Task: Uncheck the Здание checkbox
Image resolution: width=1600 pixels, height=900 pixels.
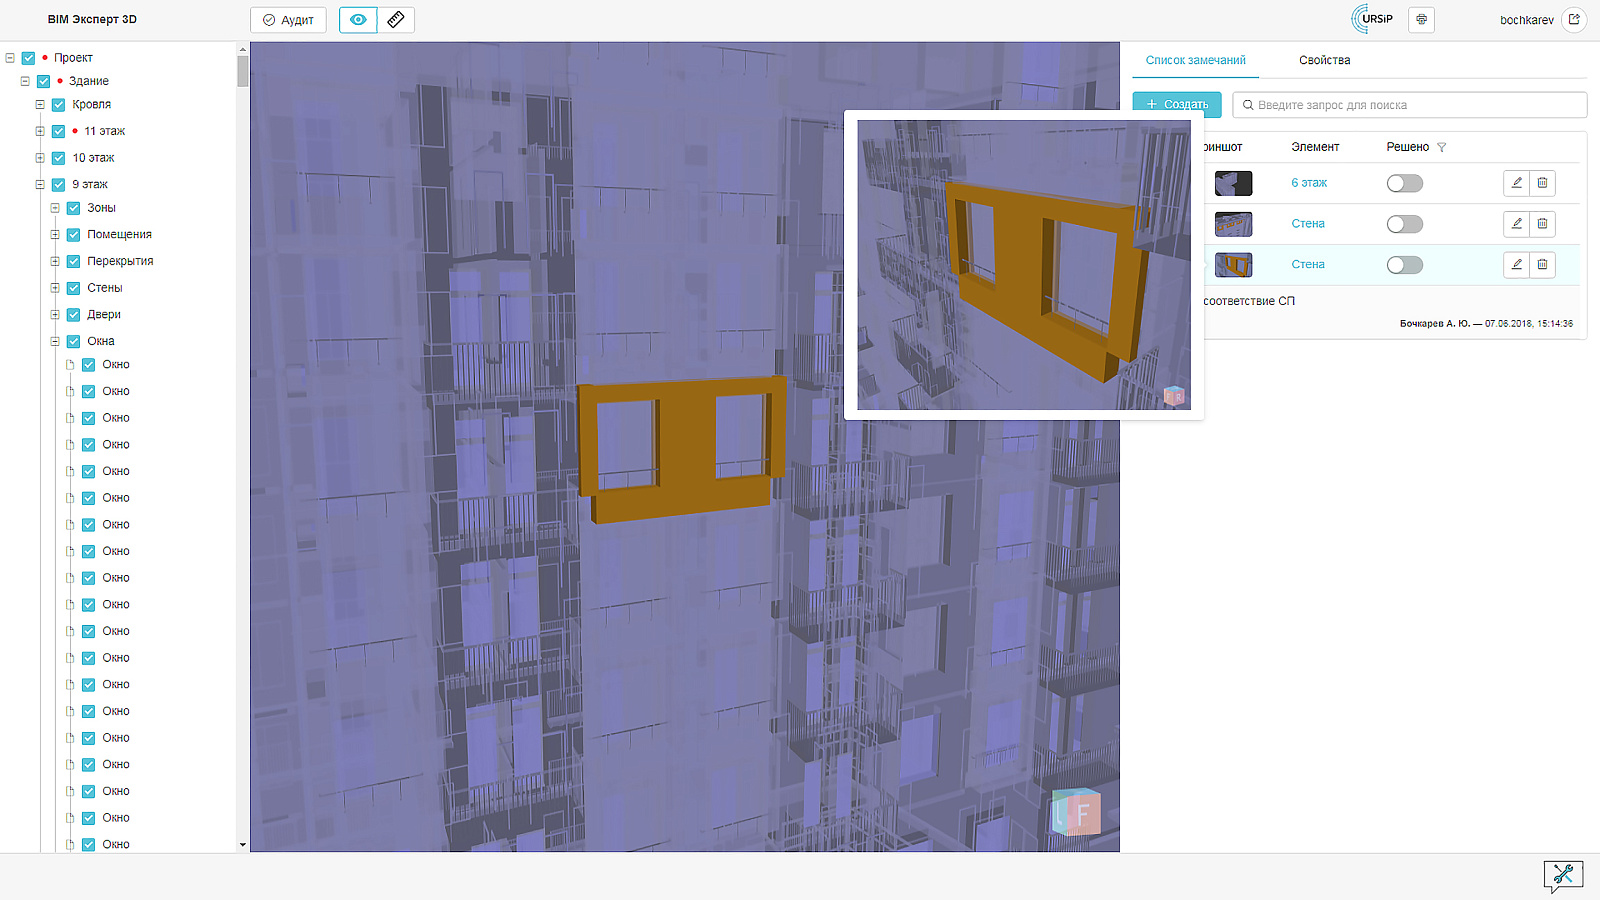Action: [44, 81]
